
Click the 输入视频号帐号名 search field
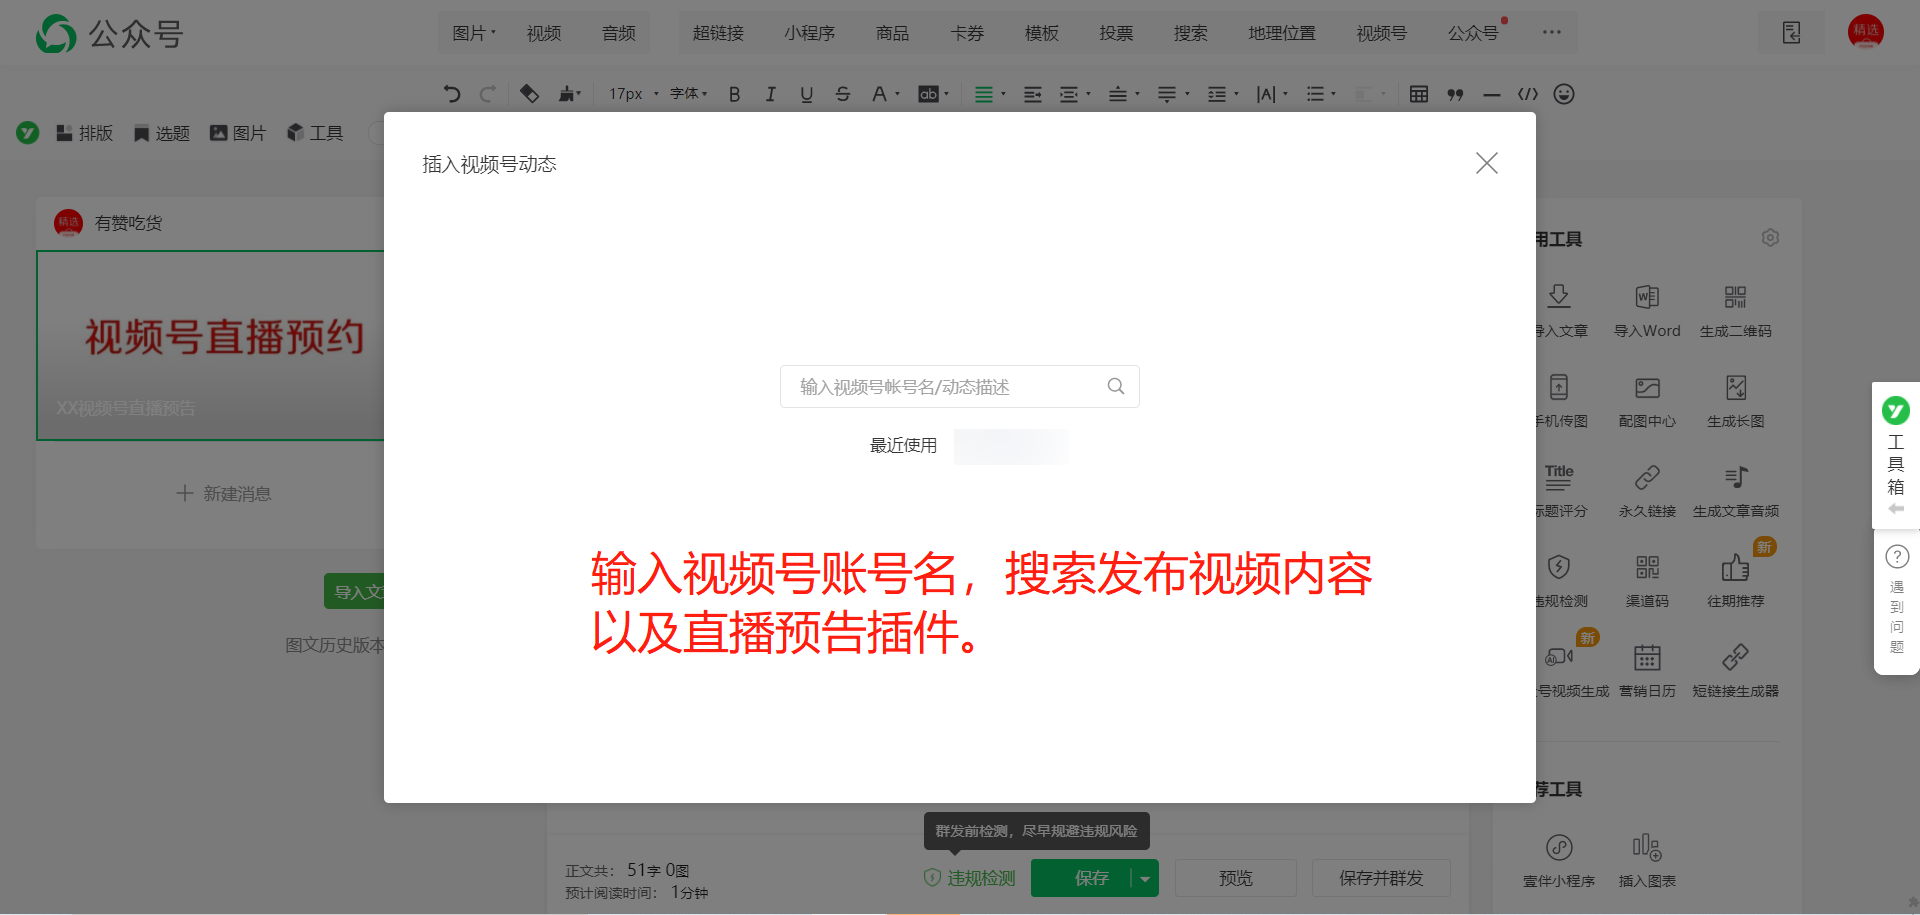pos(959,387)
